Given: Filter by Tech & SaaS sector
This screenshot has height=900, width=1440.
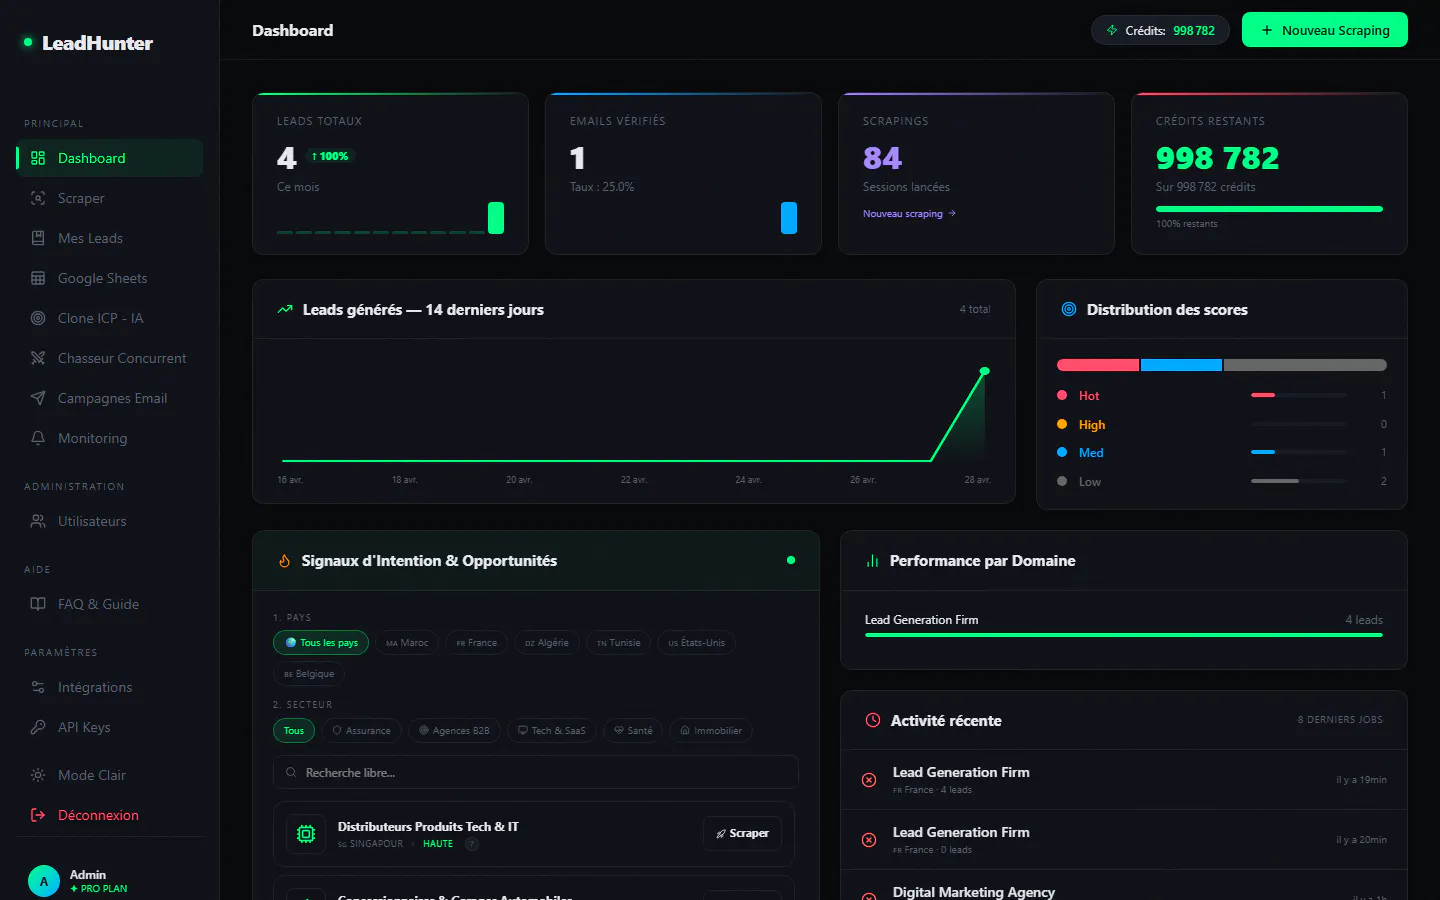Looking at the screenshot, I should 552,731.
